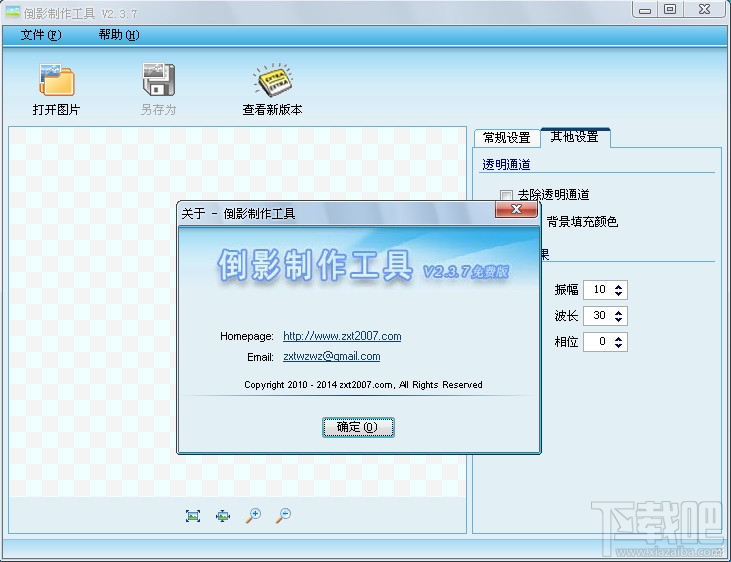Click the V2.3.7免费版 version label
This screenshot has width=731, height=562.
click(x=466, y=271)
